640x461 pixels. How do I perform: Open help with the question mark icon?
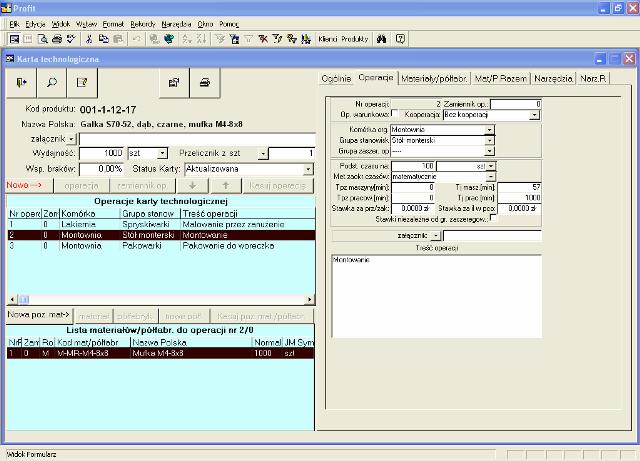(x=400, y=39)
